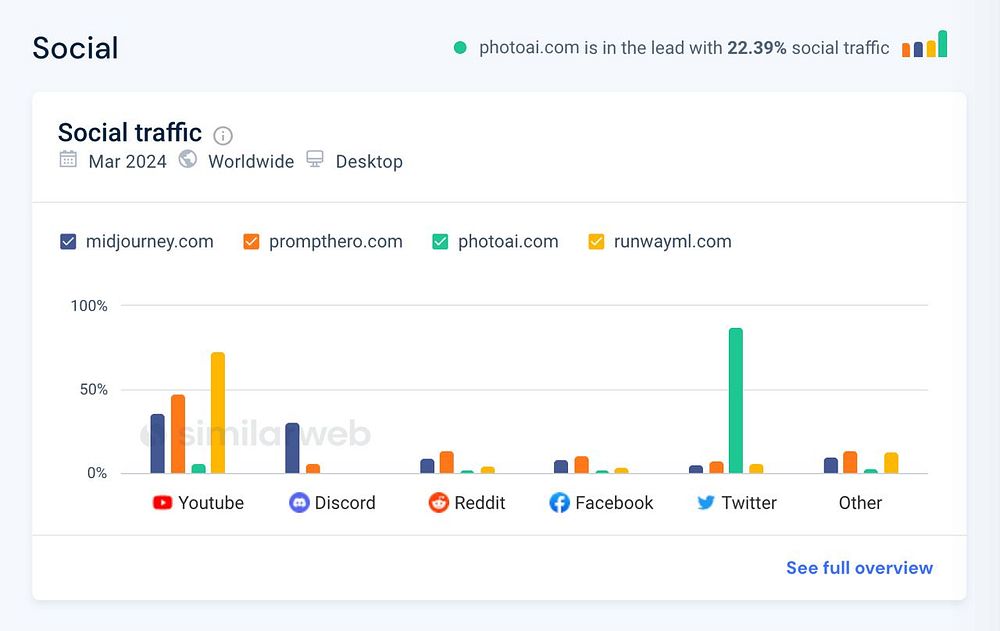The height and width of the screenshot is (631, 1000).
Task: Click the tall green Twitter bar for photoai.com
Action: (736, 400)
